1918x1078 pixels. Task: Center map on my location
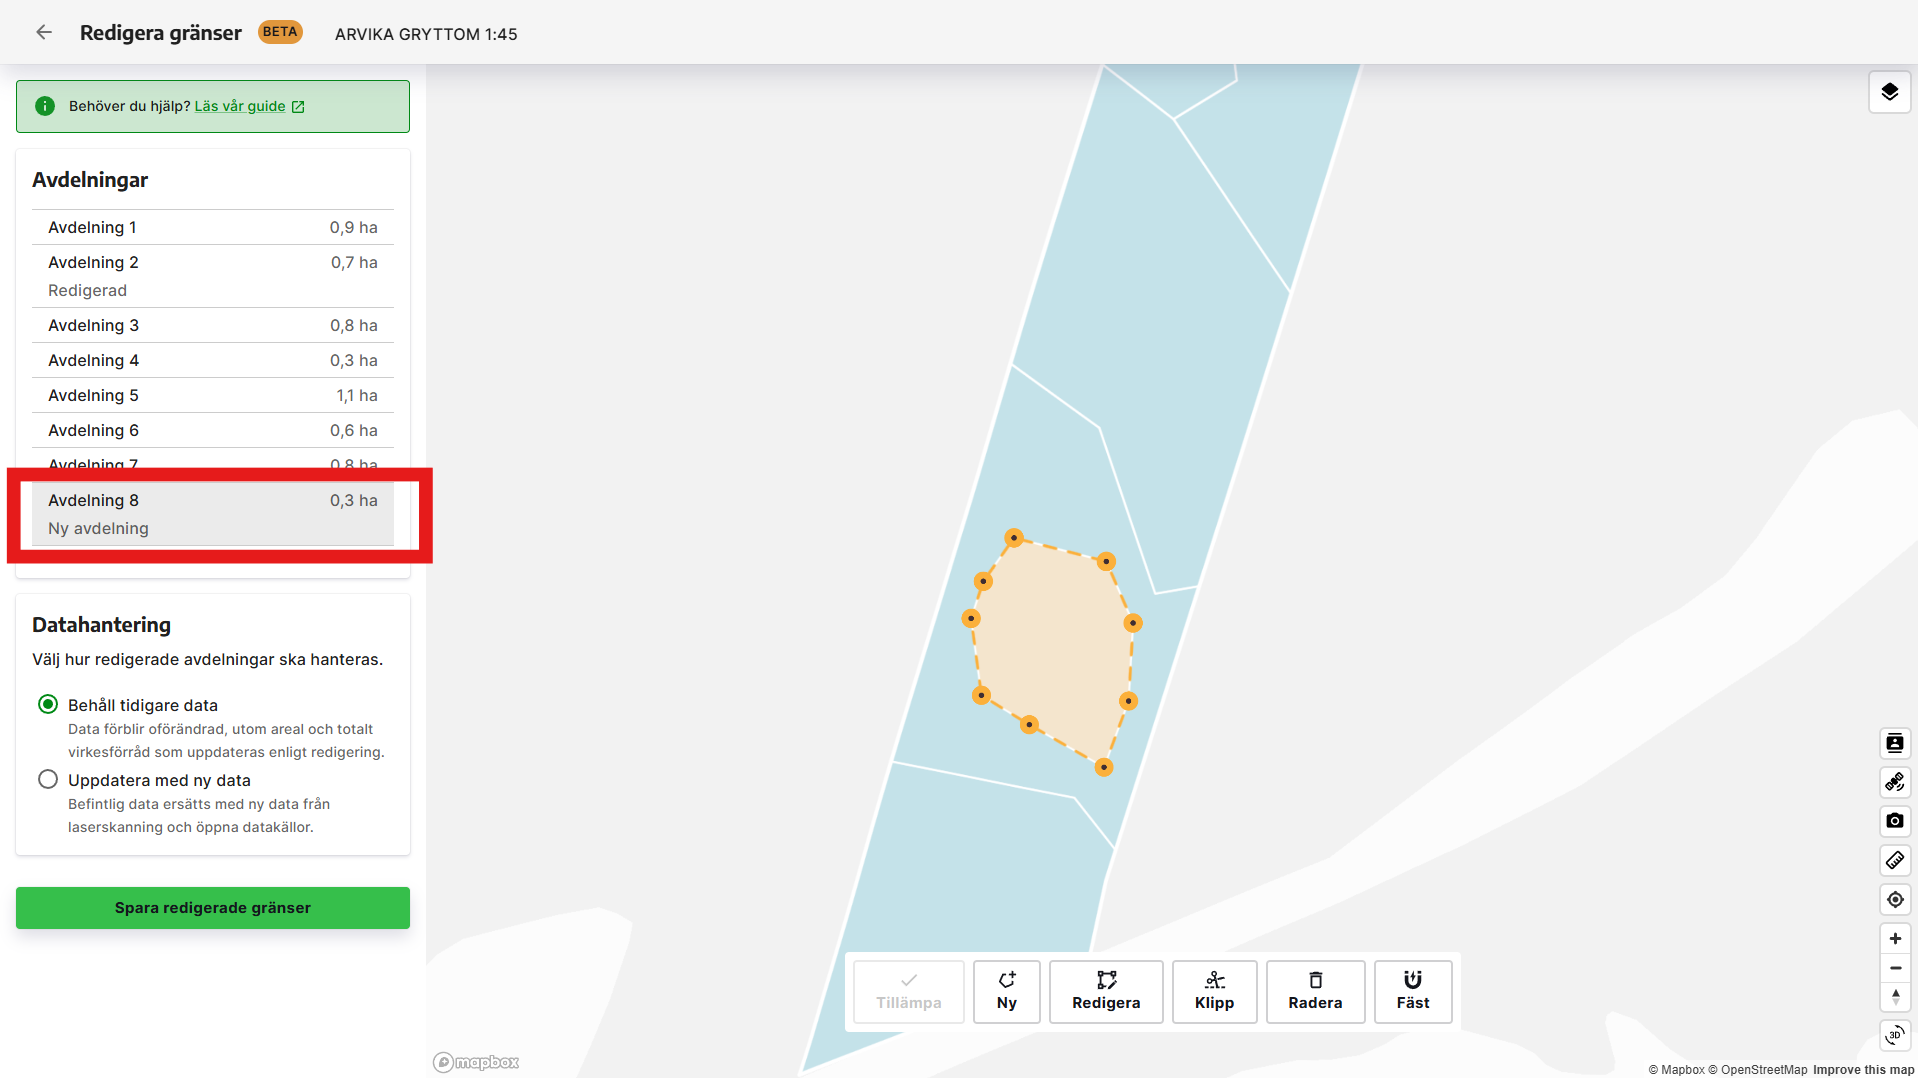[1894, 899]
